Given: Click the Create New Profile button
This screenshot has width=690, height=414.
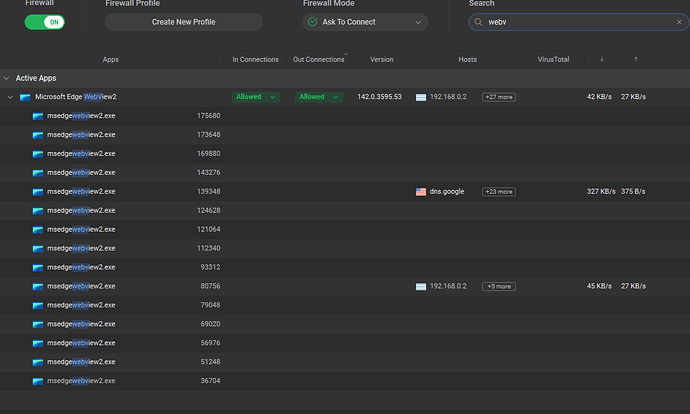Looking at the screenshot, I should coord(183,22).
